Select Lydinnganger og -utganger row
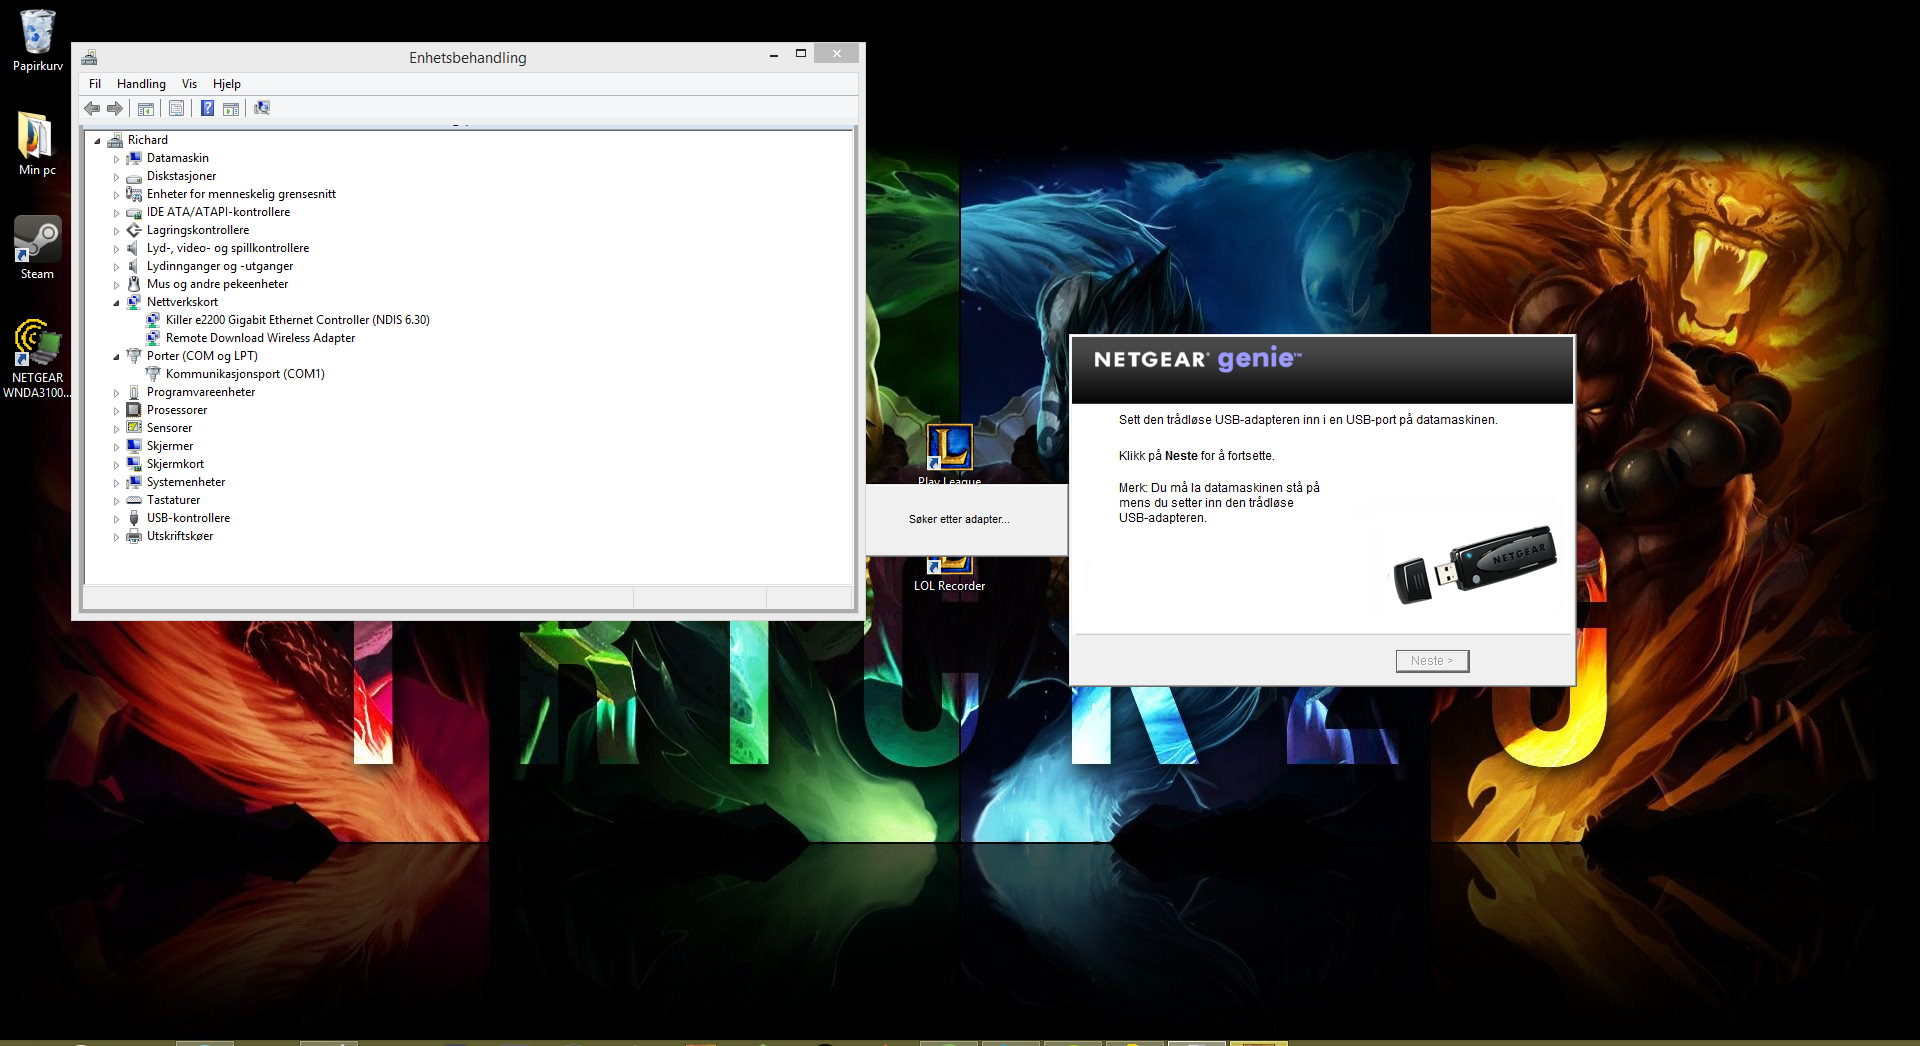Viewport: 1920px width, 1046px height. click(220, 266)
